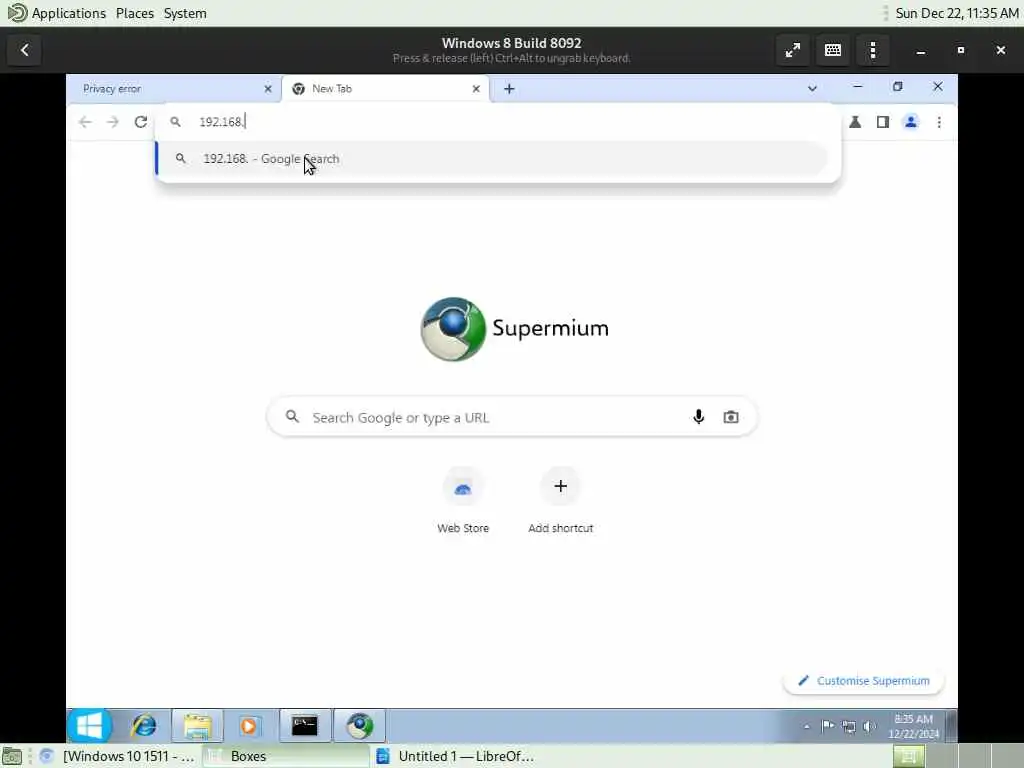
Task: Open Windows Media Player from taskbar
Action: [x=249, y=726]
